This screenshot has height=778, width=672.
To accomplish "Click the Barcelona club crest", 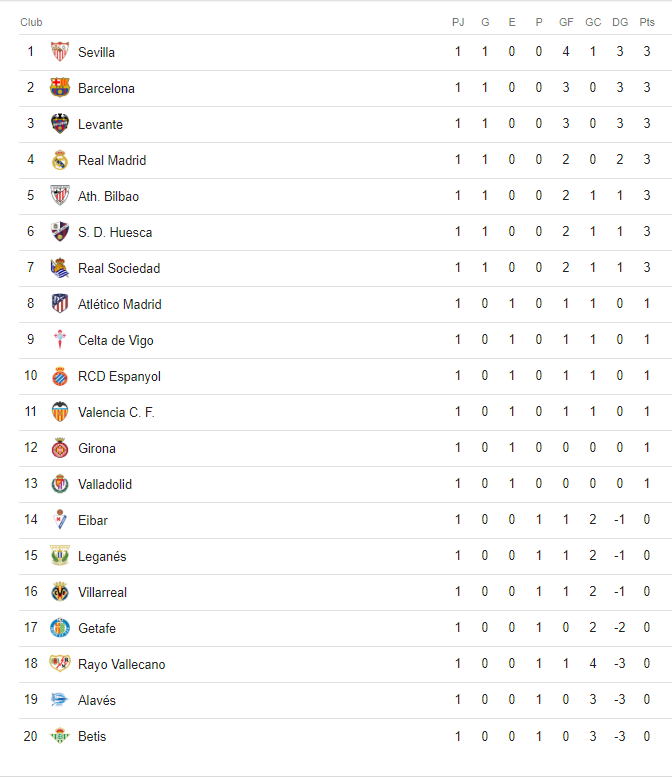I will 60,88.
